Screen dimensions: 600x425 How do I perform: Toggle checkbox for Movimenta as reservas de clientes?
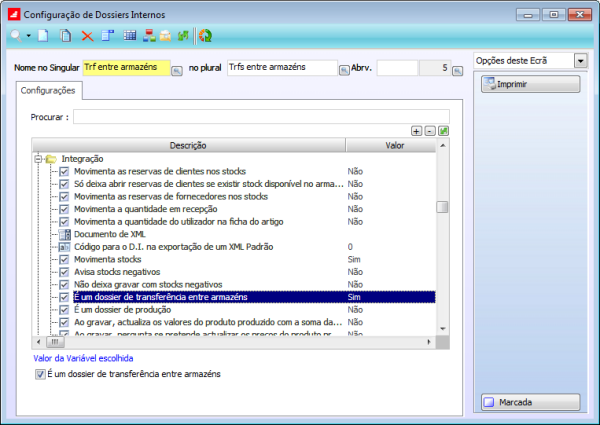(x=64, y=171)
